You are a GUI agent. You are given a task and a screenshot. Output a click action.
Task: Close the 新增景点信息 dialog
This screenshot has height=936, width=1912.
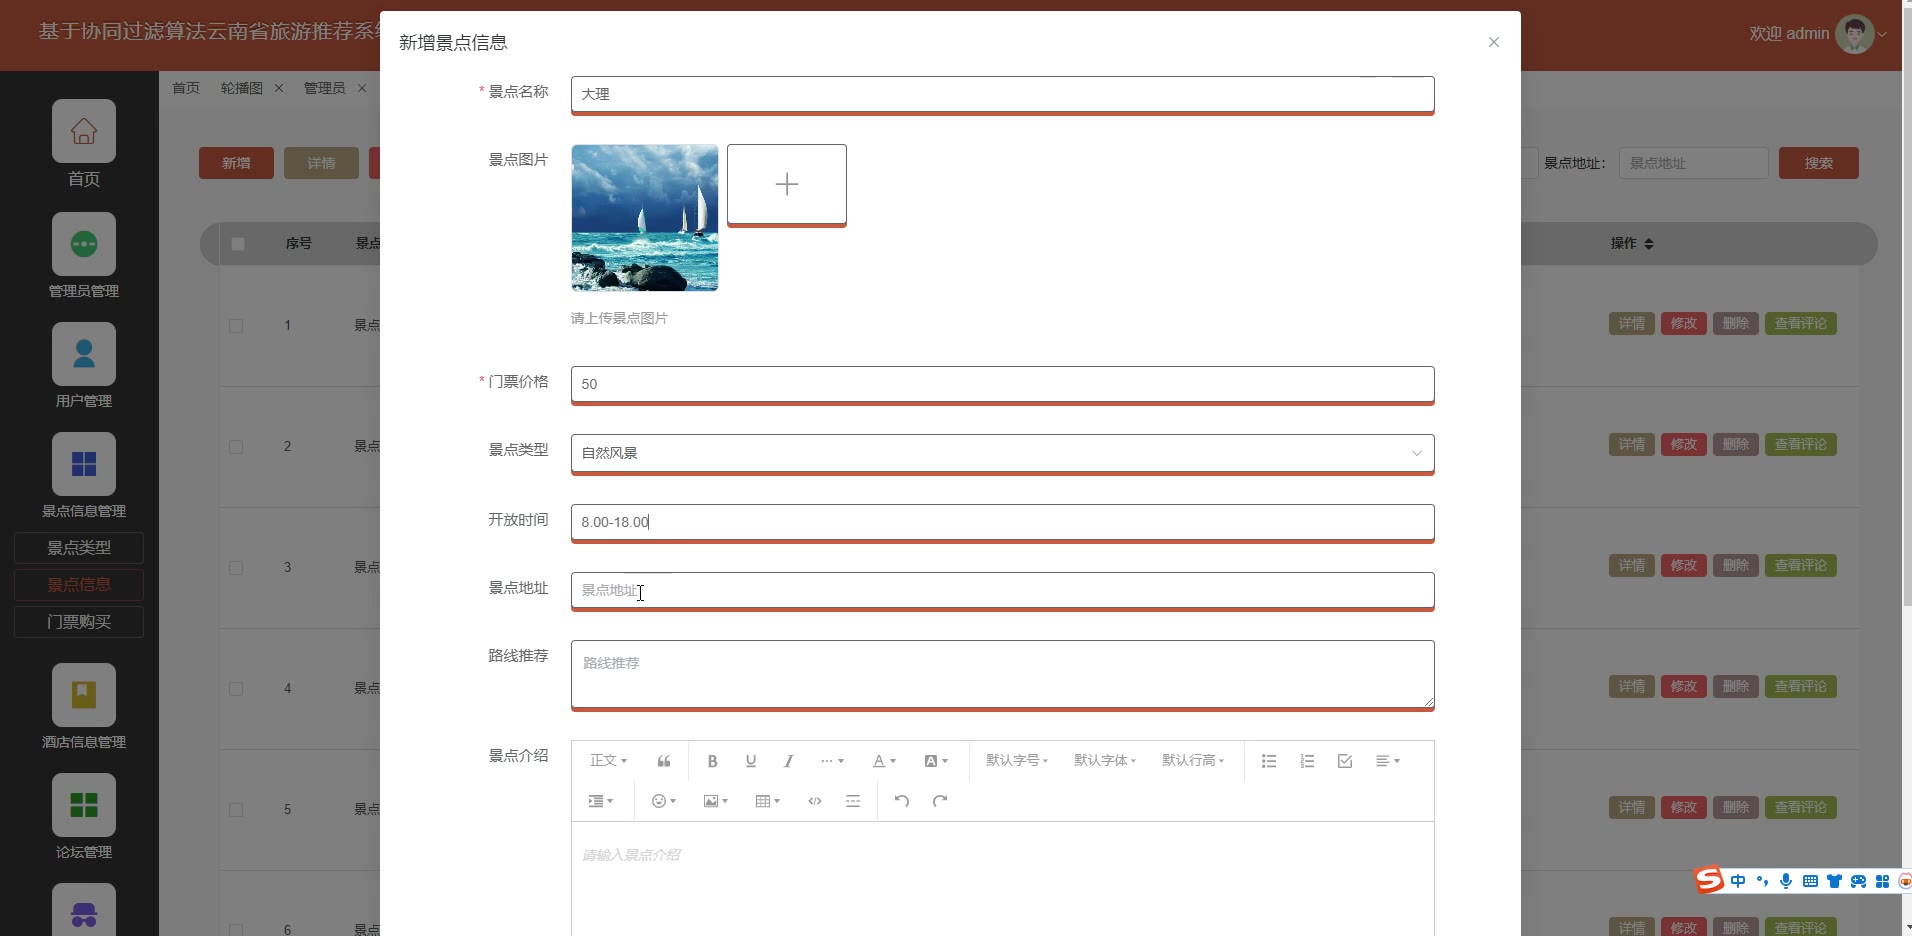1494,42
